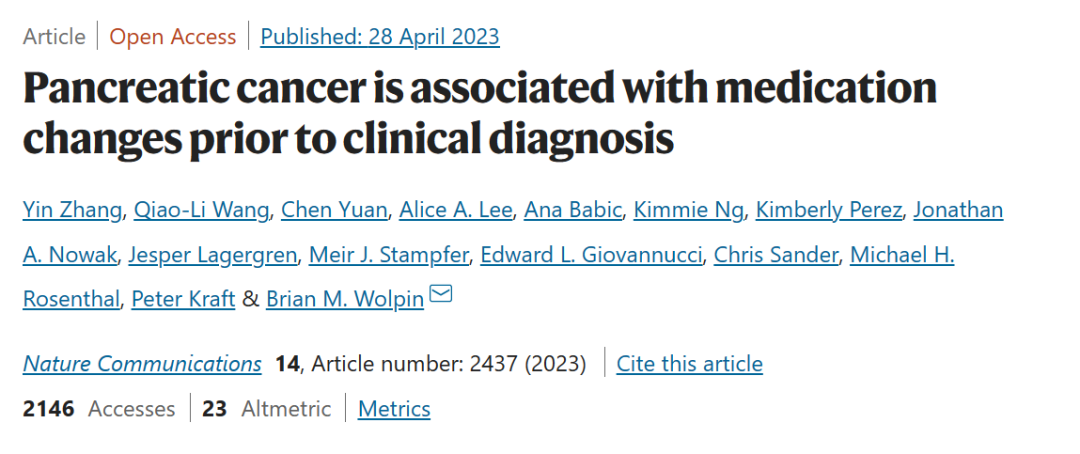Click the Ana Babic author name
Screen dimensions: 1080x454
pyautogui.click(x=572, y=210)
